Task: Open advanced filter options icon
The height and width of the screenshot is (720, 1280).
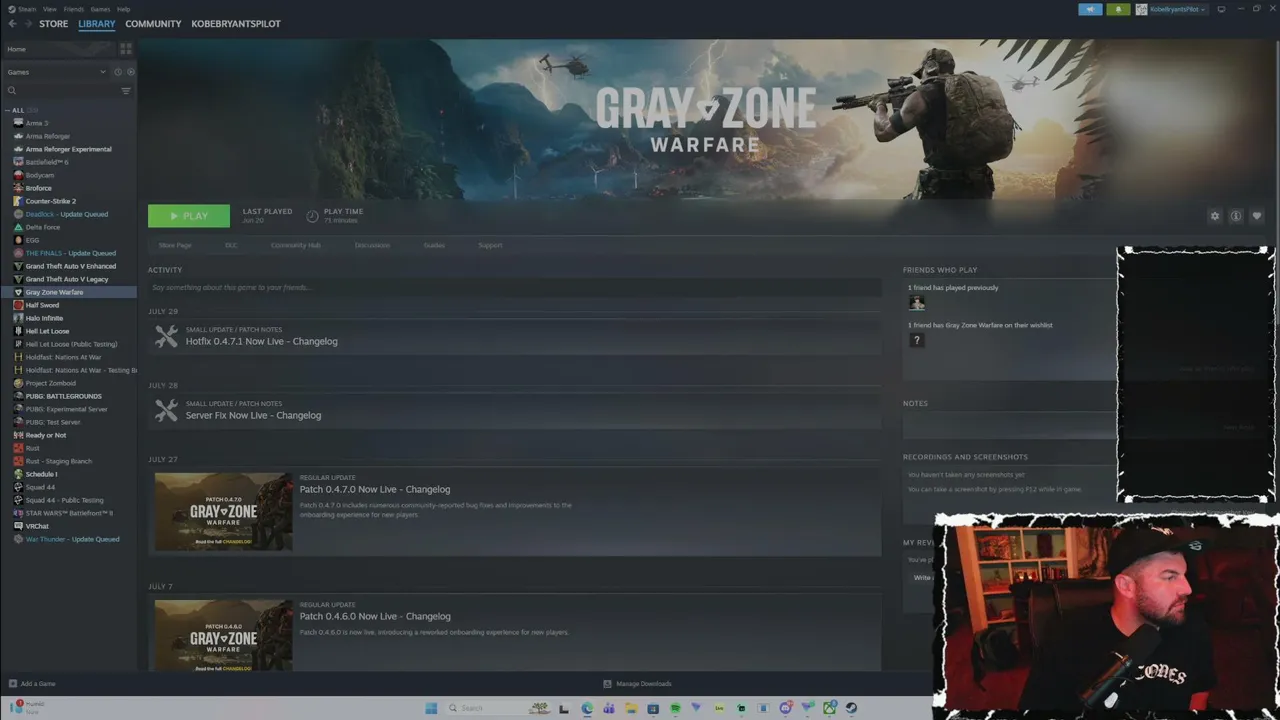Action: (x=126, y=91)
